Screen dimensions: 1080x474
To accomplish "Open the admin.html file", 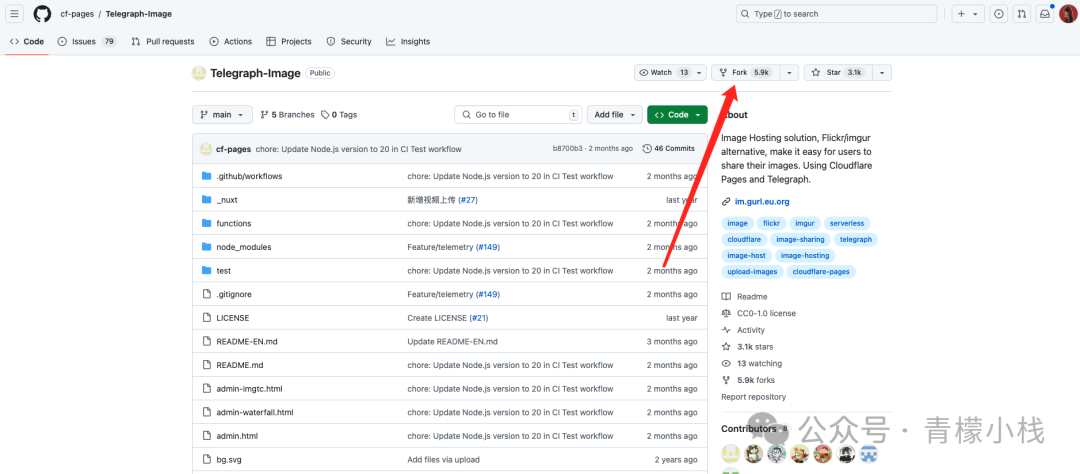I will point(237,436).
